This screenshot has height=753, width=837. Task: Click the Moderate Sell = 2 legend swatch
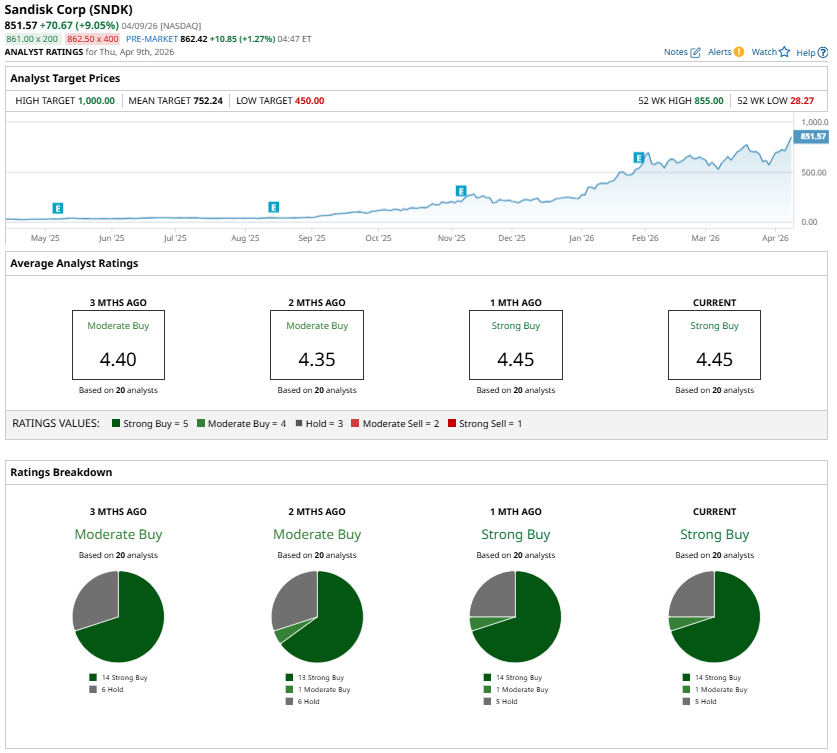(x=355, y=424)
